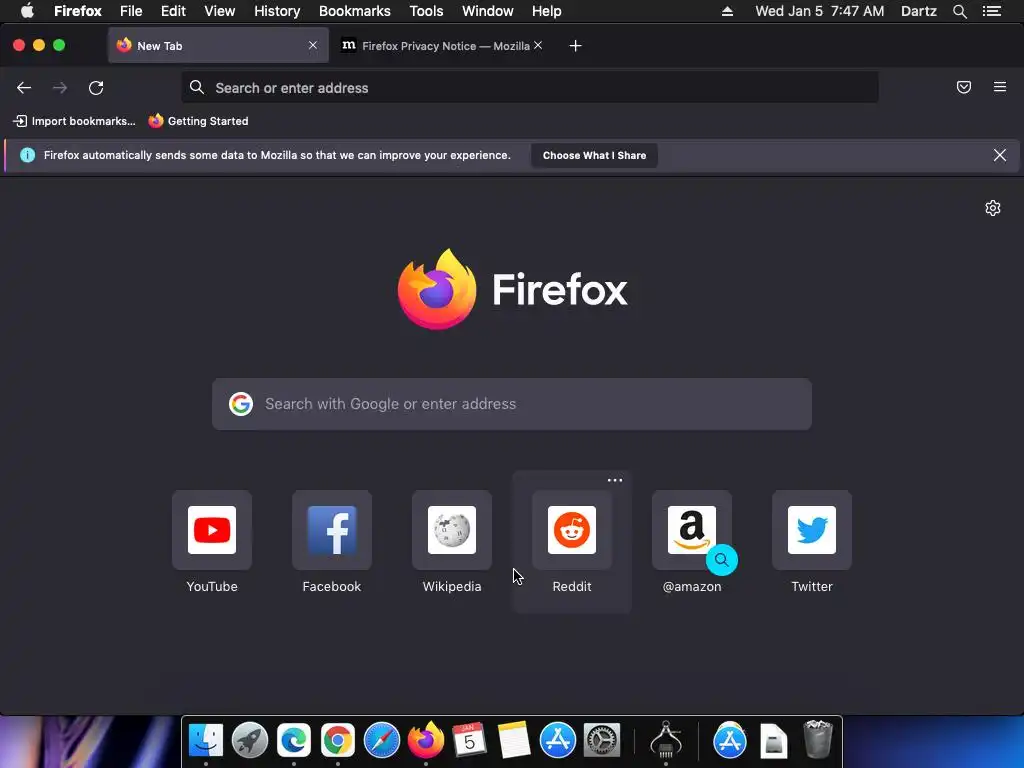Open new tab personalize settings gear
Image resolution: width=1024 pixels, height=768 pixels.
[993, 208]
